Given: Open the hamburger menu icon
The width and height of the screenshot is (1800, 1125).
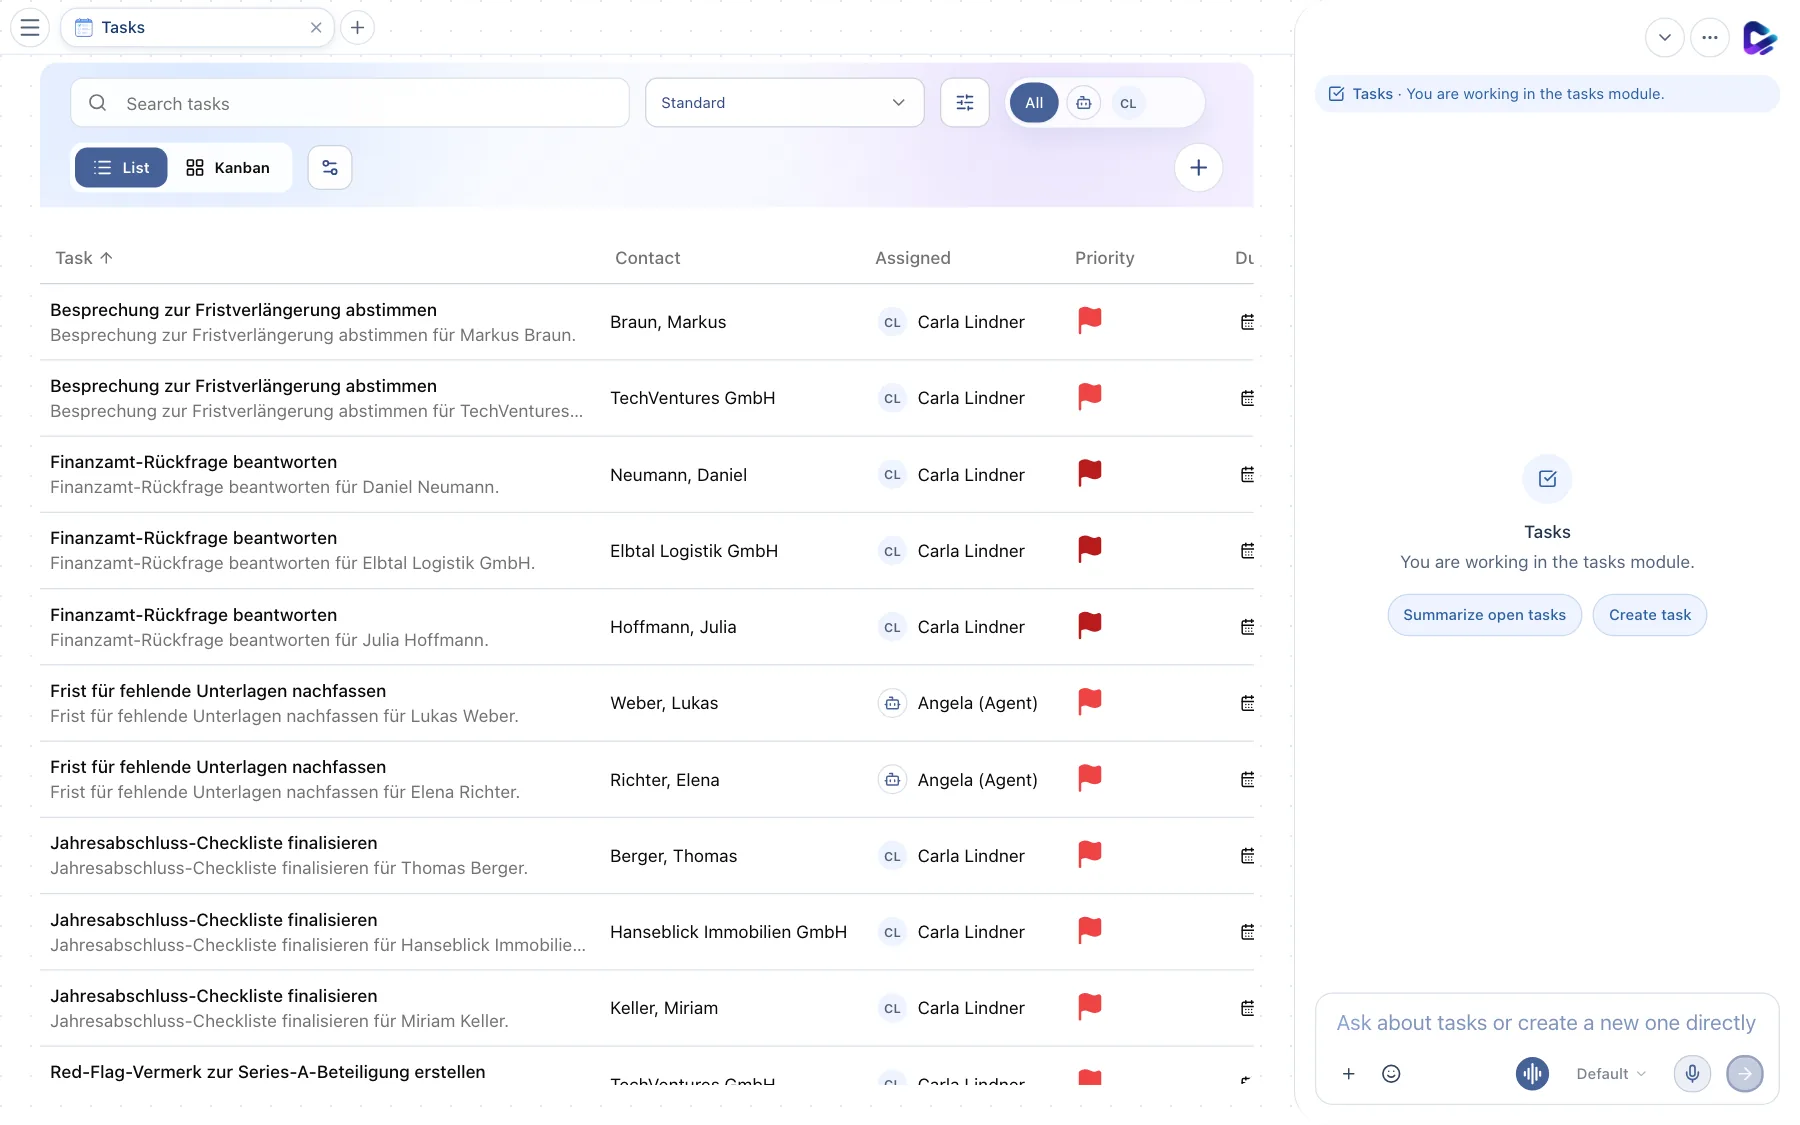Looking at the screenshot, I should [30, 28].
